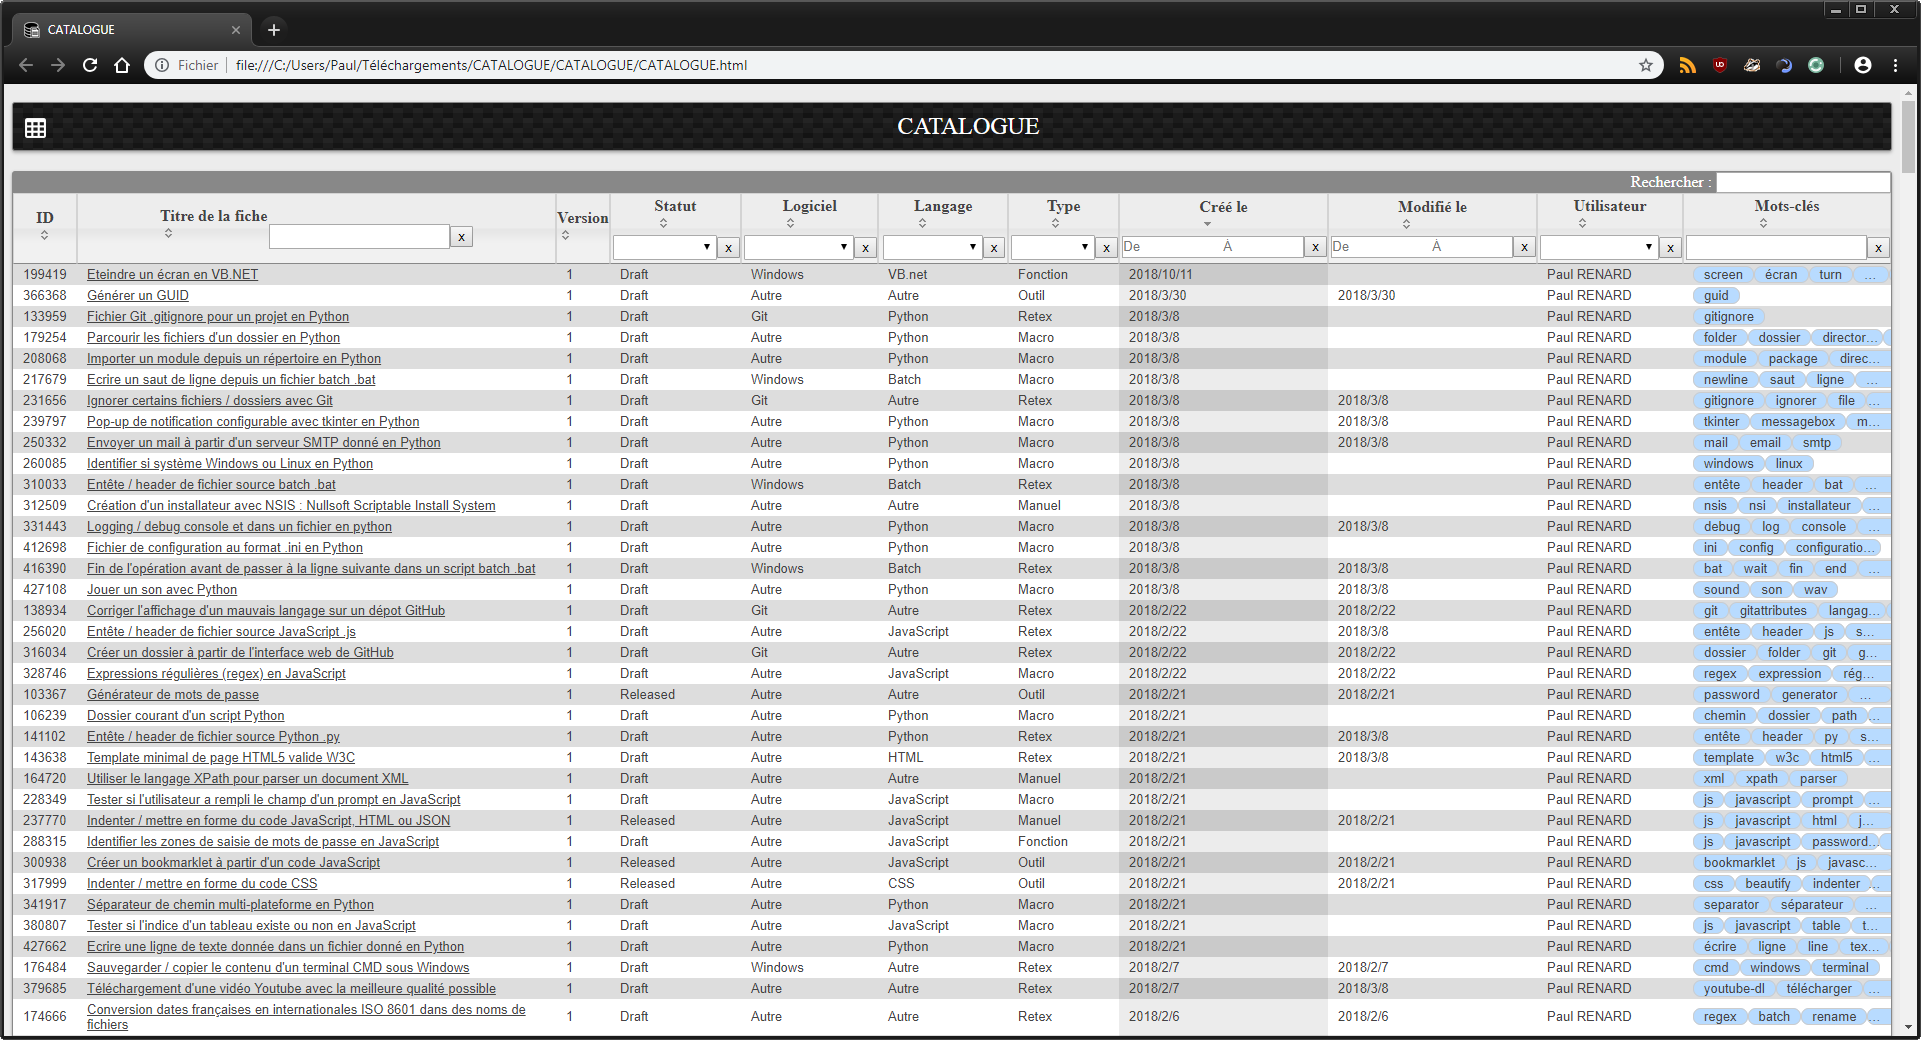Focus the Créé le date range field

[x=1212, y=246]
